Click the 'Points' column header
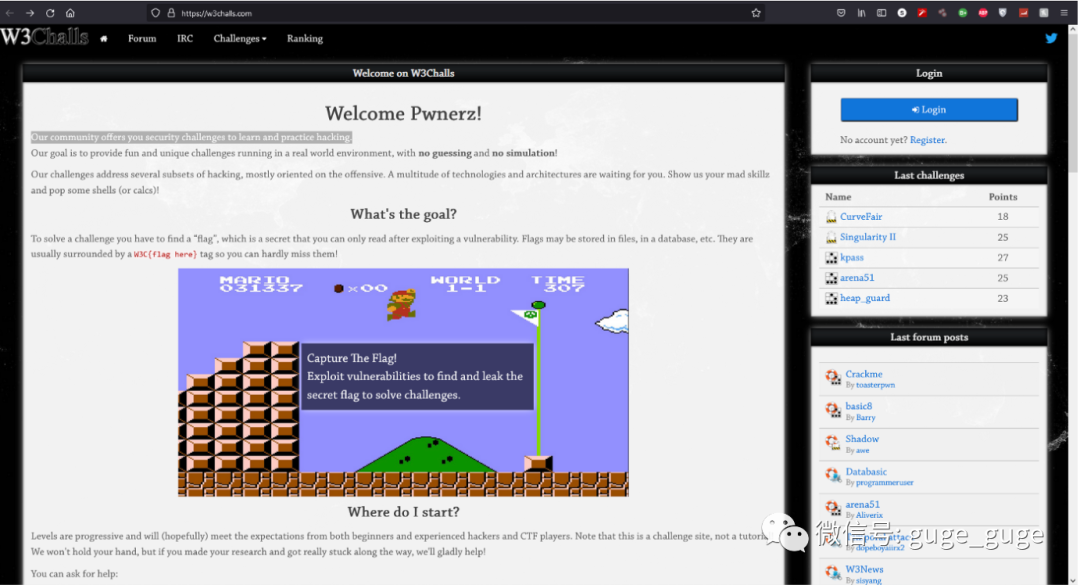The width and height of the screenshot is (1080, 585). click(1003, 197)
